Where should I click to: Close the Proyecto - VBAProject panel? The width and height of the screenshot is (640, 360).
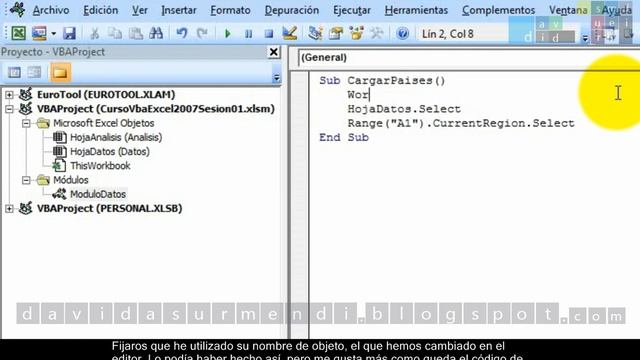tap(274, 52)
